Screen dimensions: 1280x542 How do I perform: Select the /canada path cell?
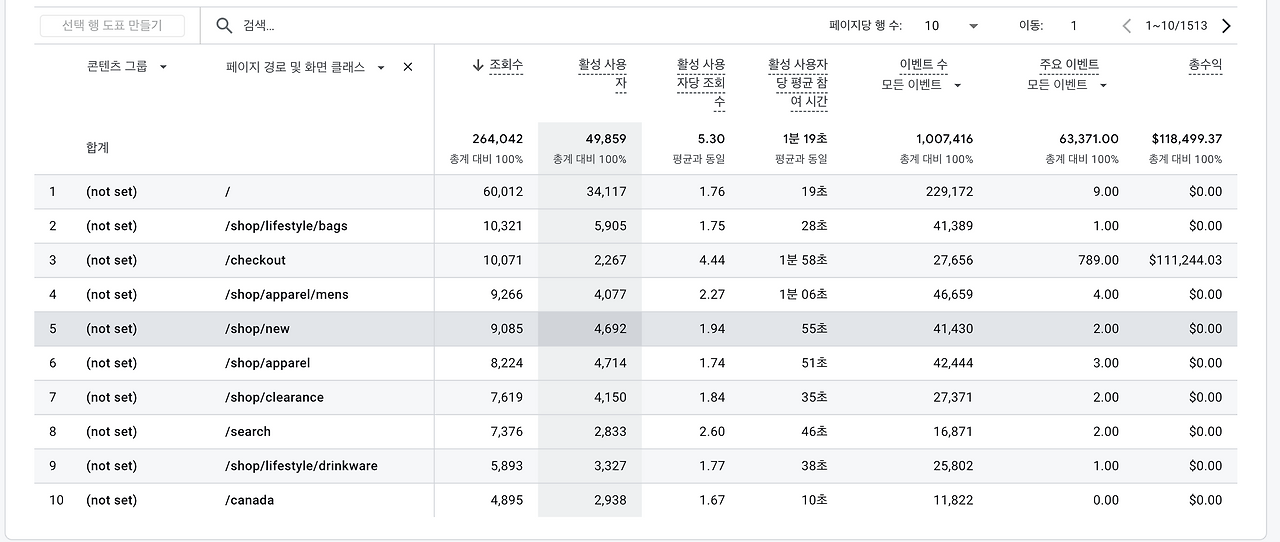pos(249,500)
